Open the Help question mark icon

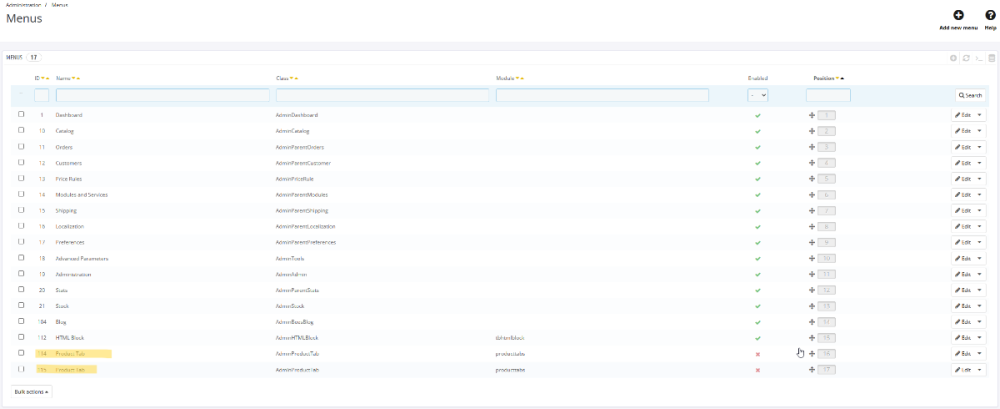[990, 15]
